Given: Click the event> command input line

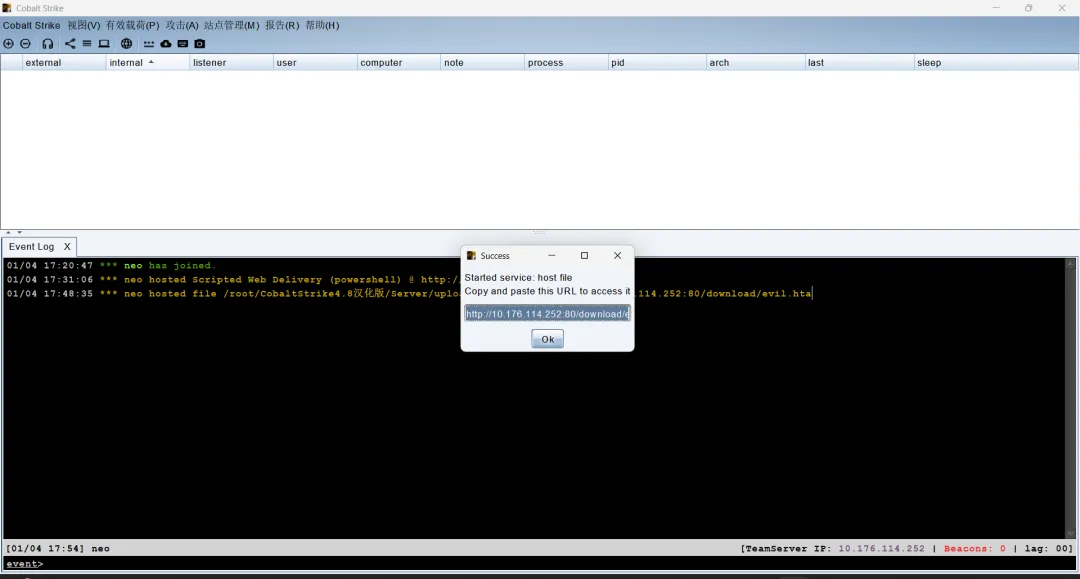Looking at the screenshot, I should (539, 564).
